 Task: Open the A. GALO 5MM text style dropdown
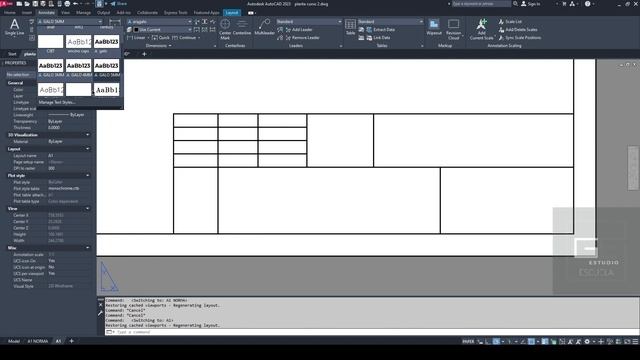click(70, 21)
